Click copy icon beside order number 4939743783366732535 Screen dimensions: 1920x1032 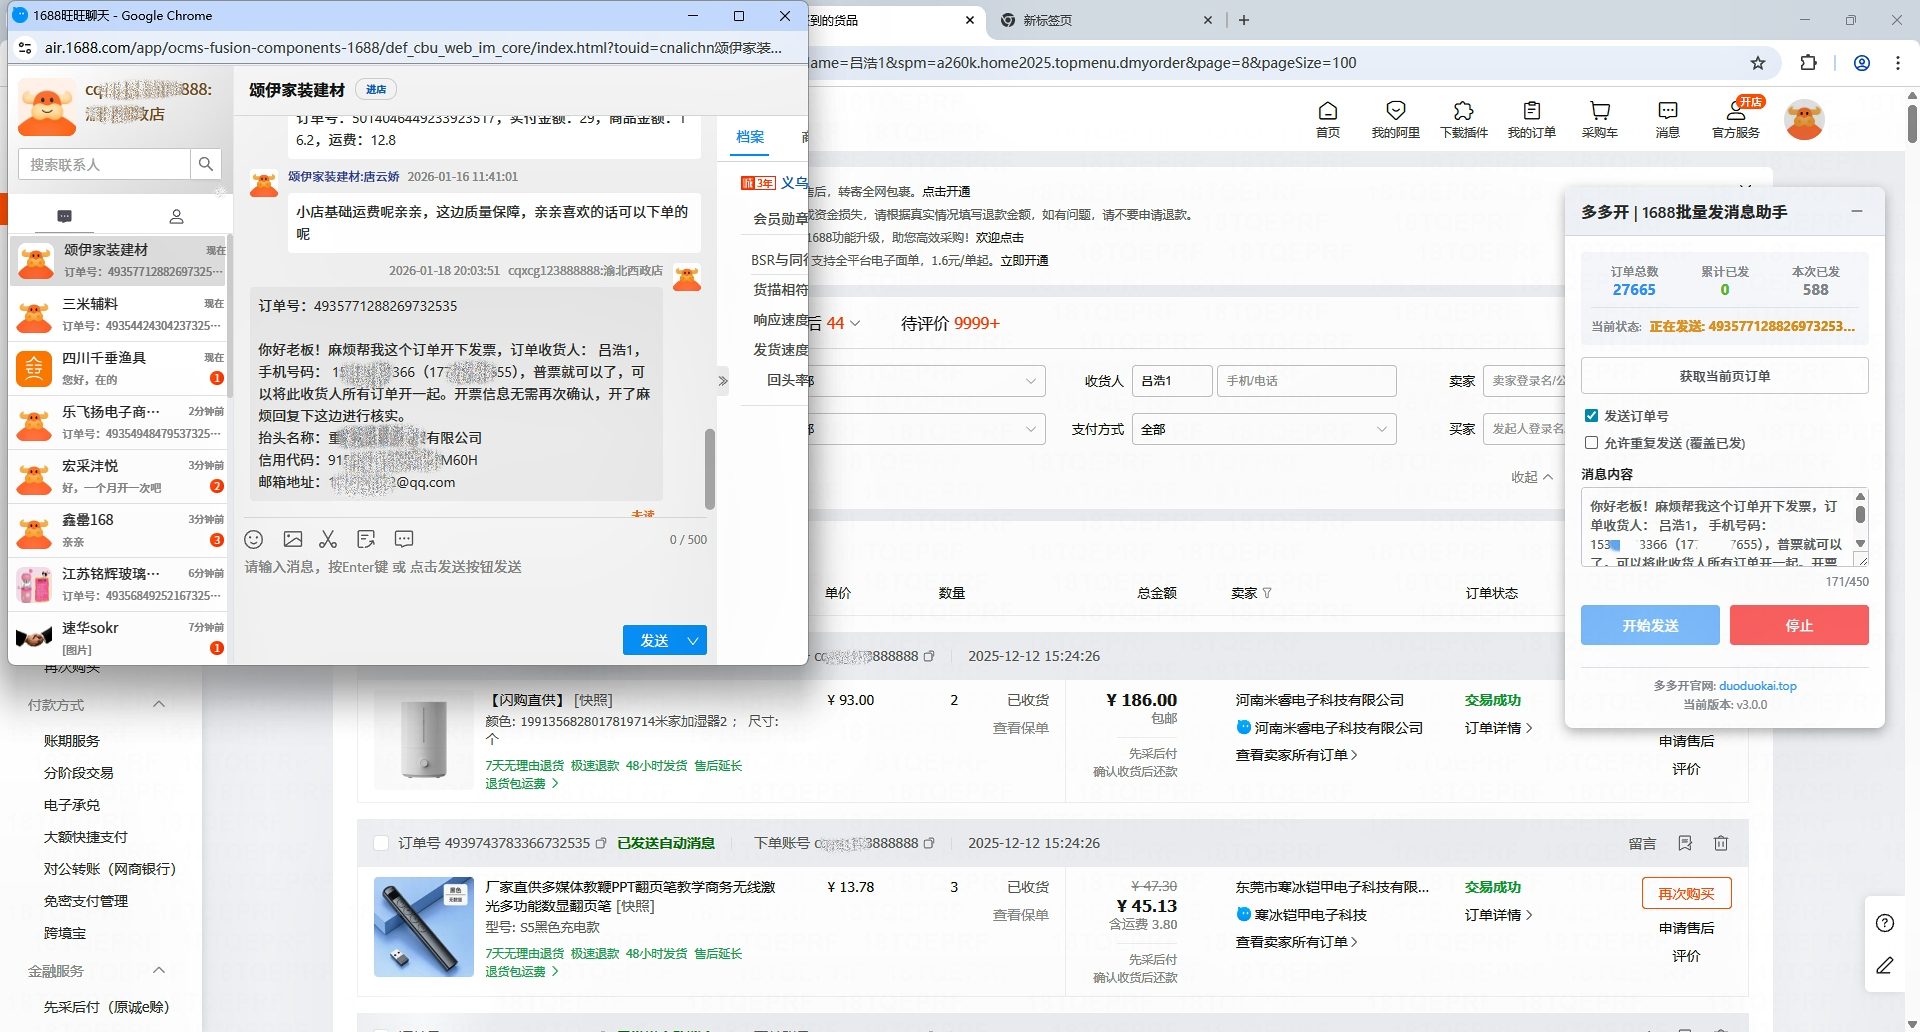(x=601, y=843)
